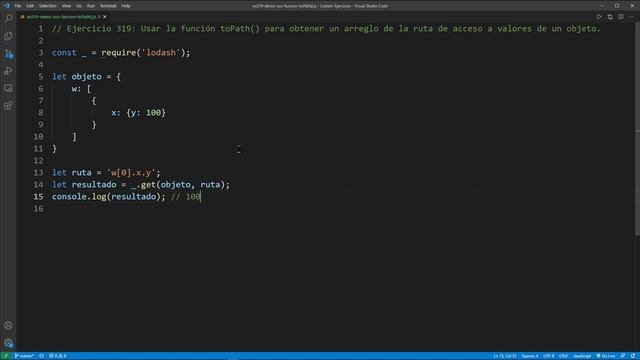Open Extensions view icon in activity bar
The height and width of the screenshot is (360, 640).
point(8,106)
